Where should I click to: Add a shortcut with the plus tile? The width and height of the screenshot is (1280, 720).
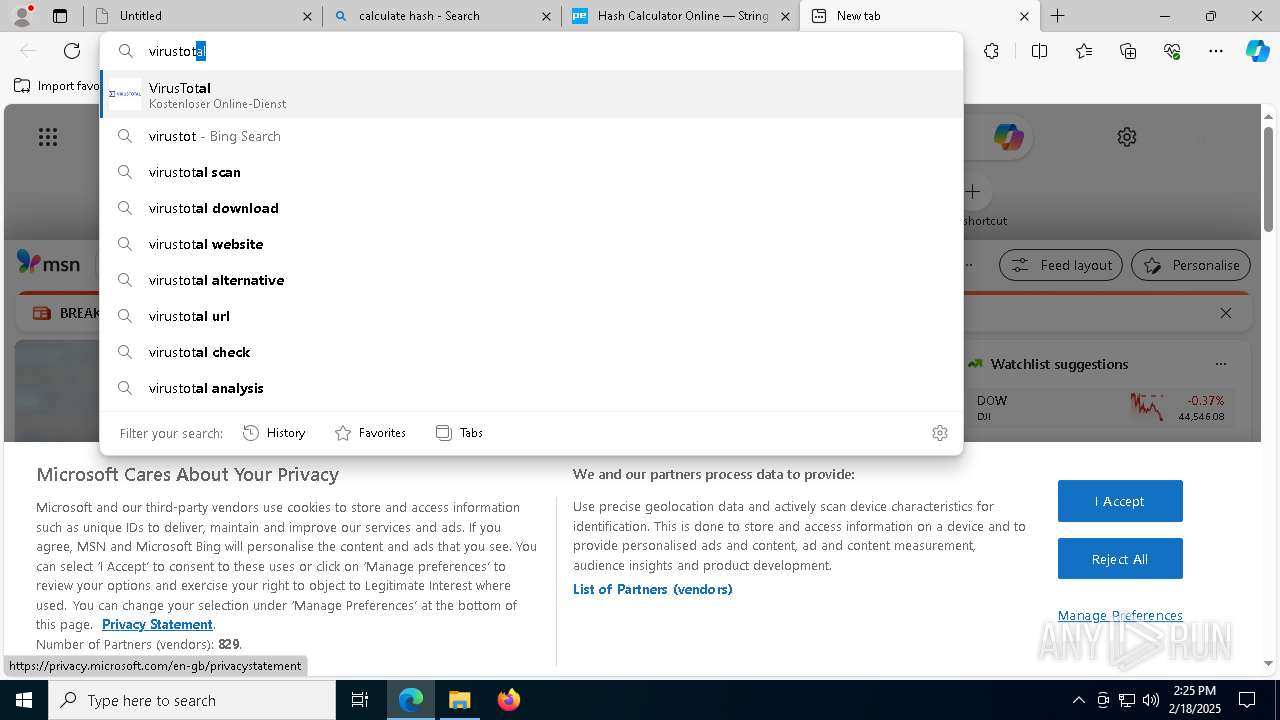click(972, 191)
